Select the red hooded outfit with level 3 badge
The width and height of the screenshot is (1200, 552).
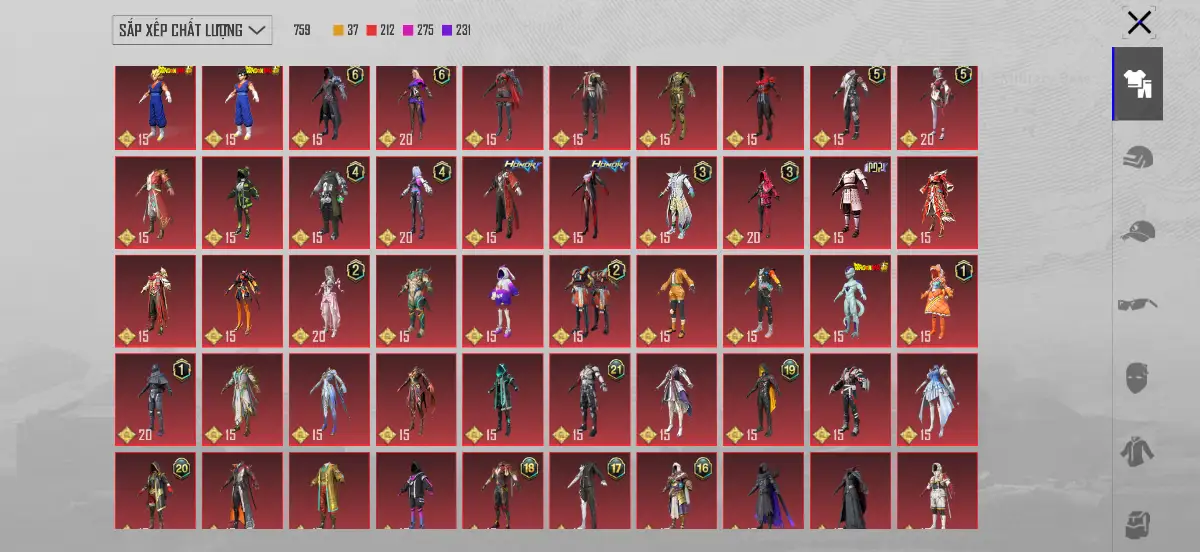[x=764, y=203]
